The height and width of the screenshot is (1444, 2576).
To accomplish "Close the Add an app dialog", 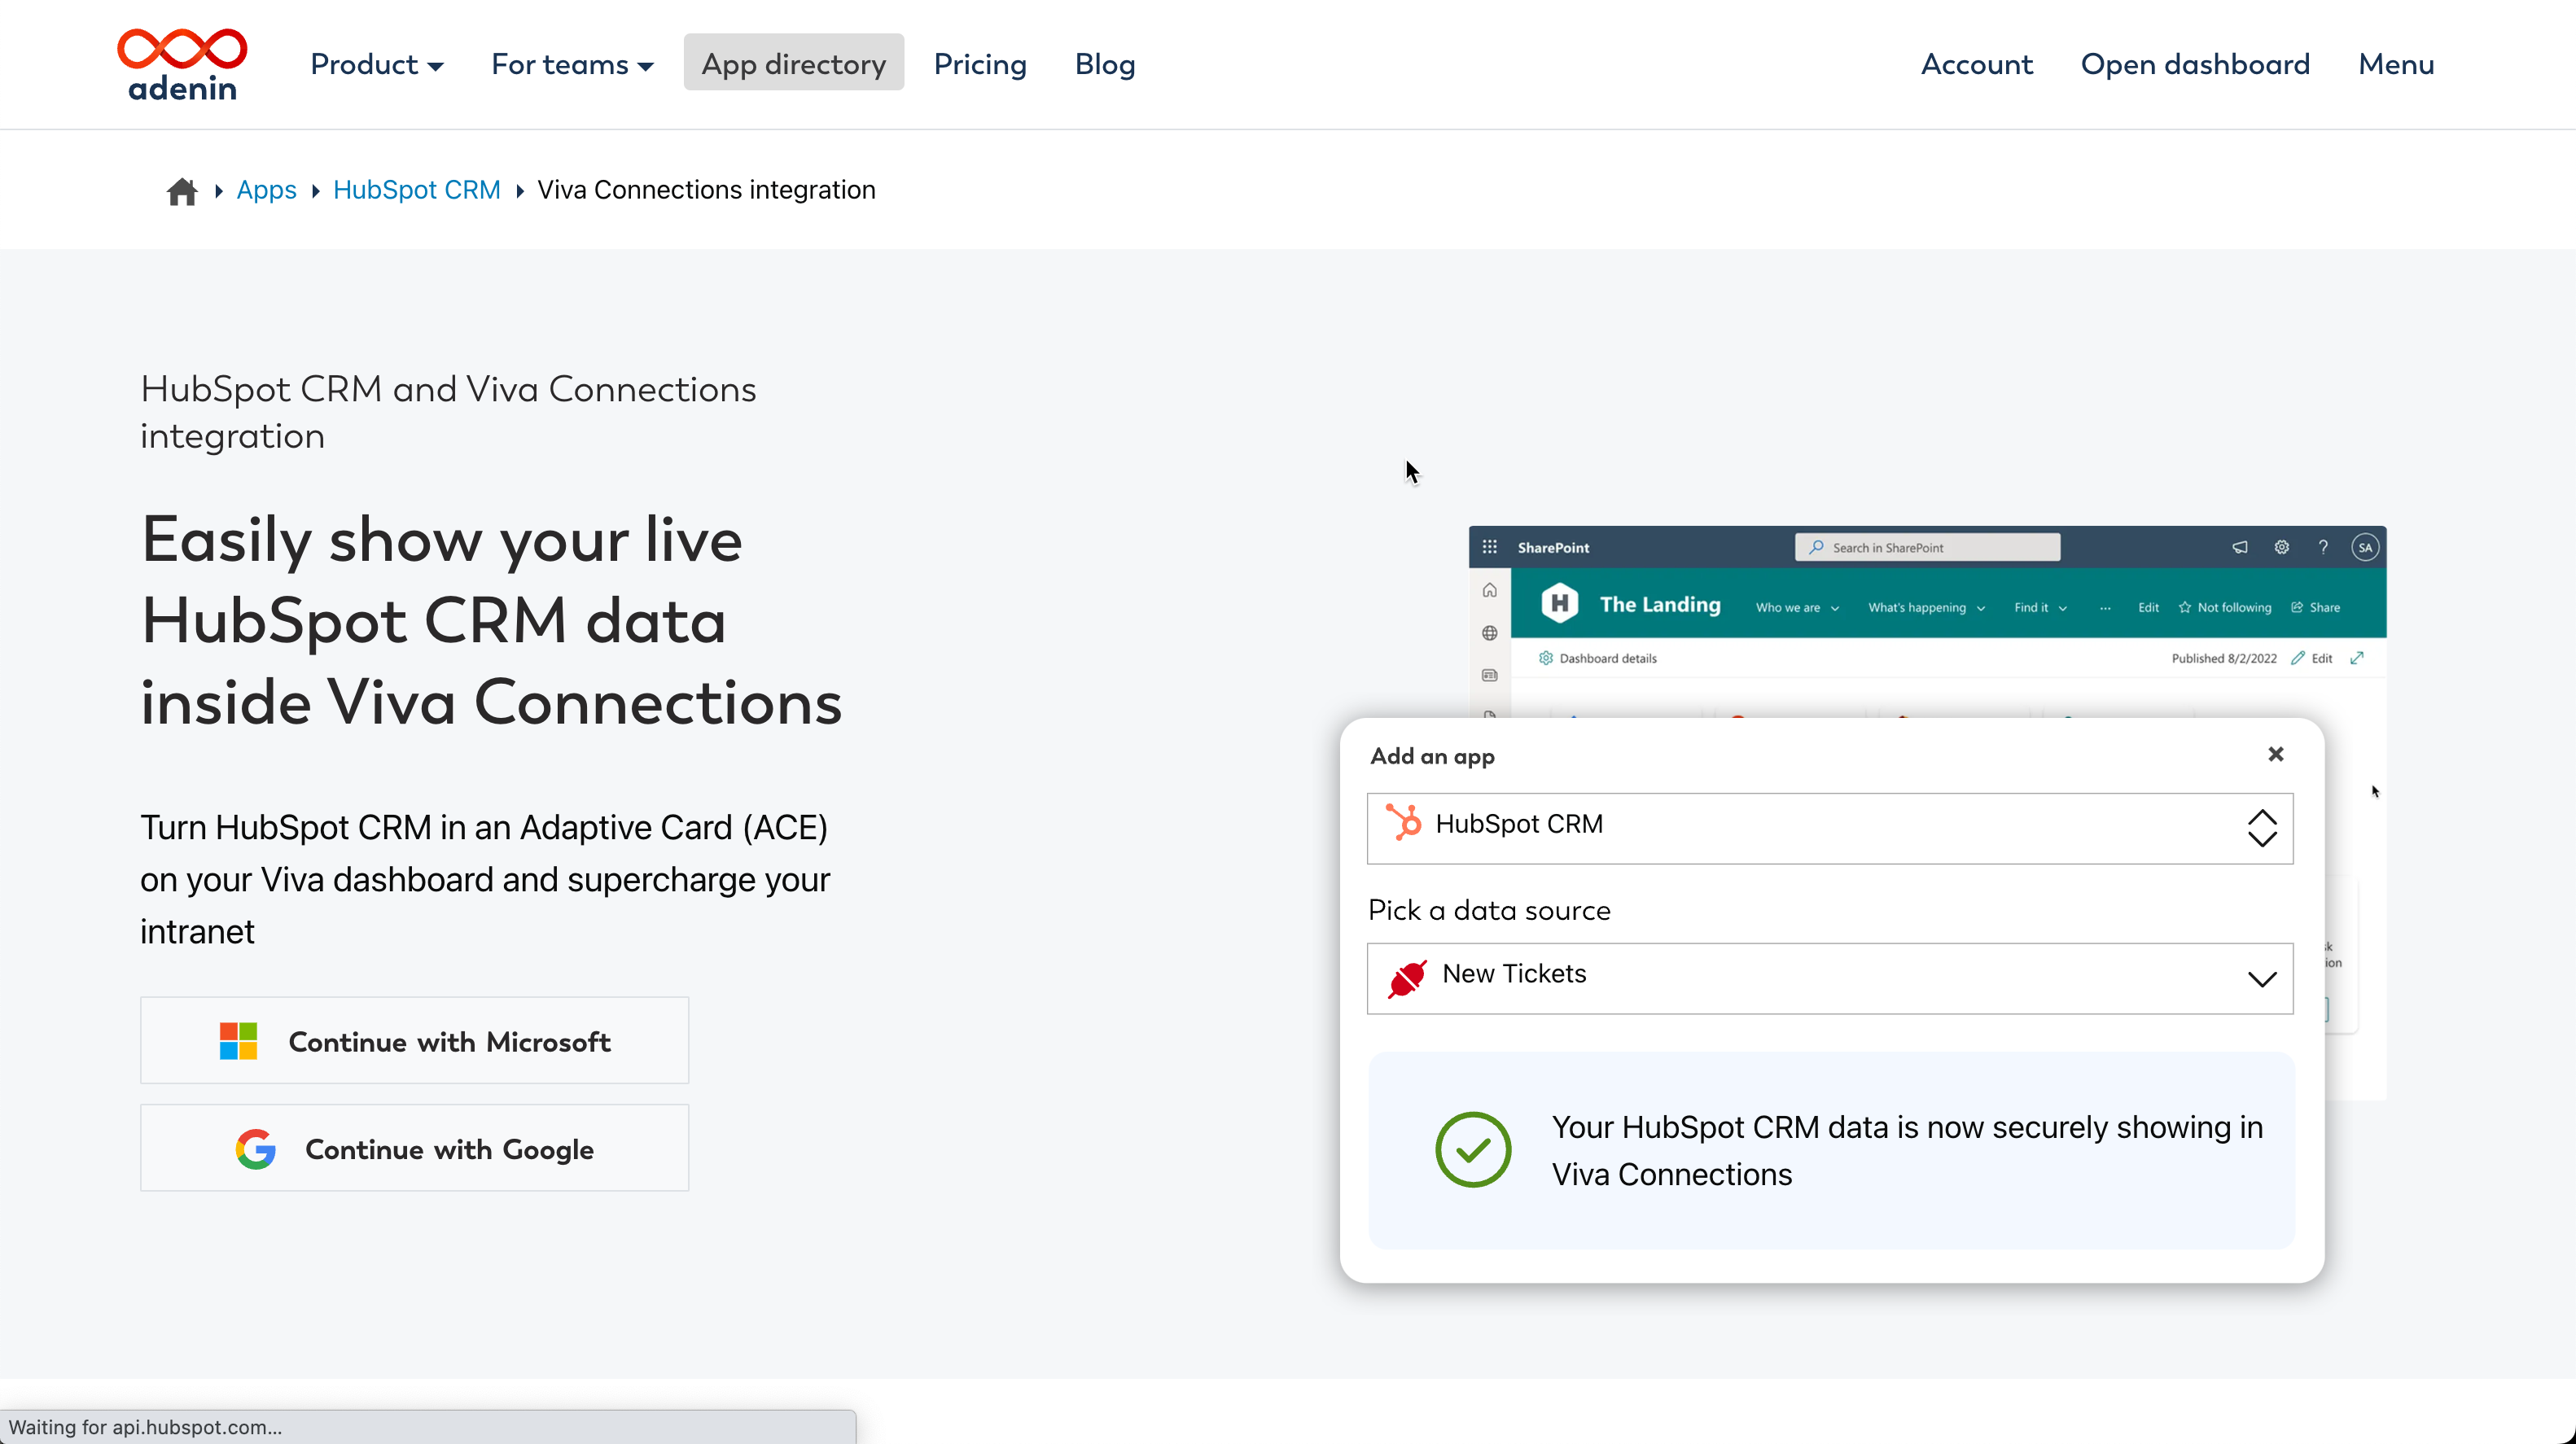I will click(x=2276, y=754).
